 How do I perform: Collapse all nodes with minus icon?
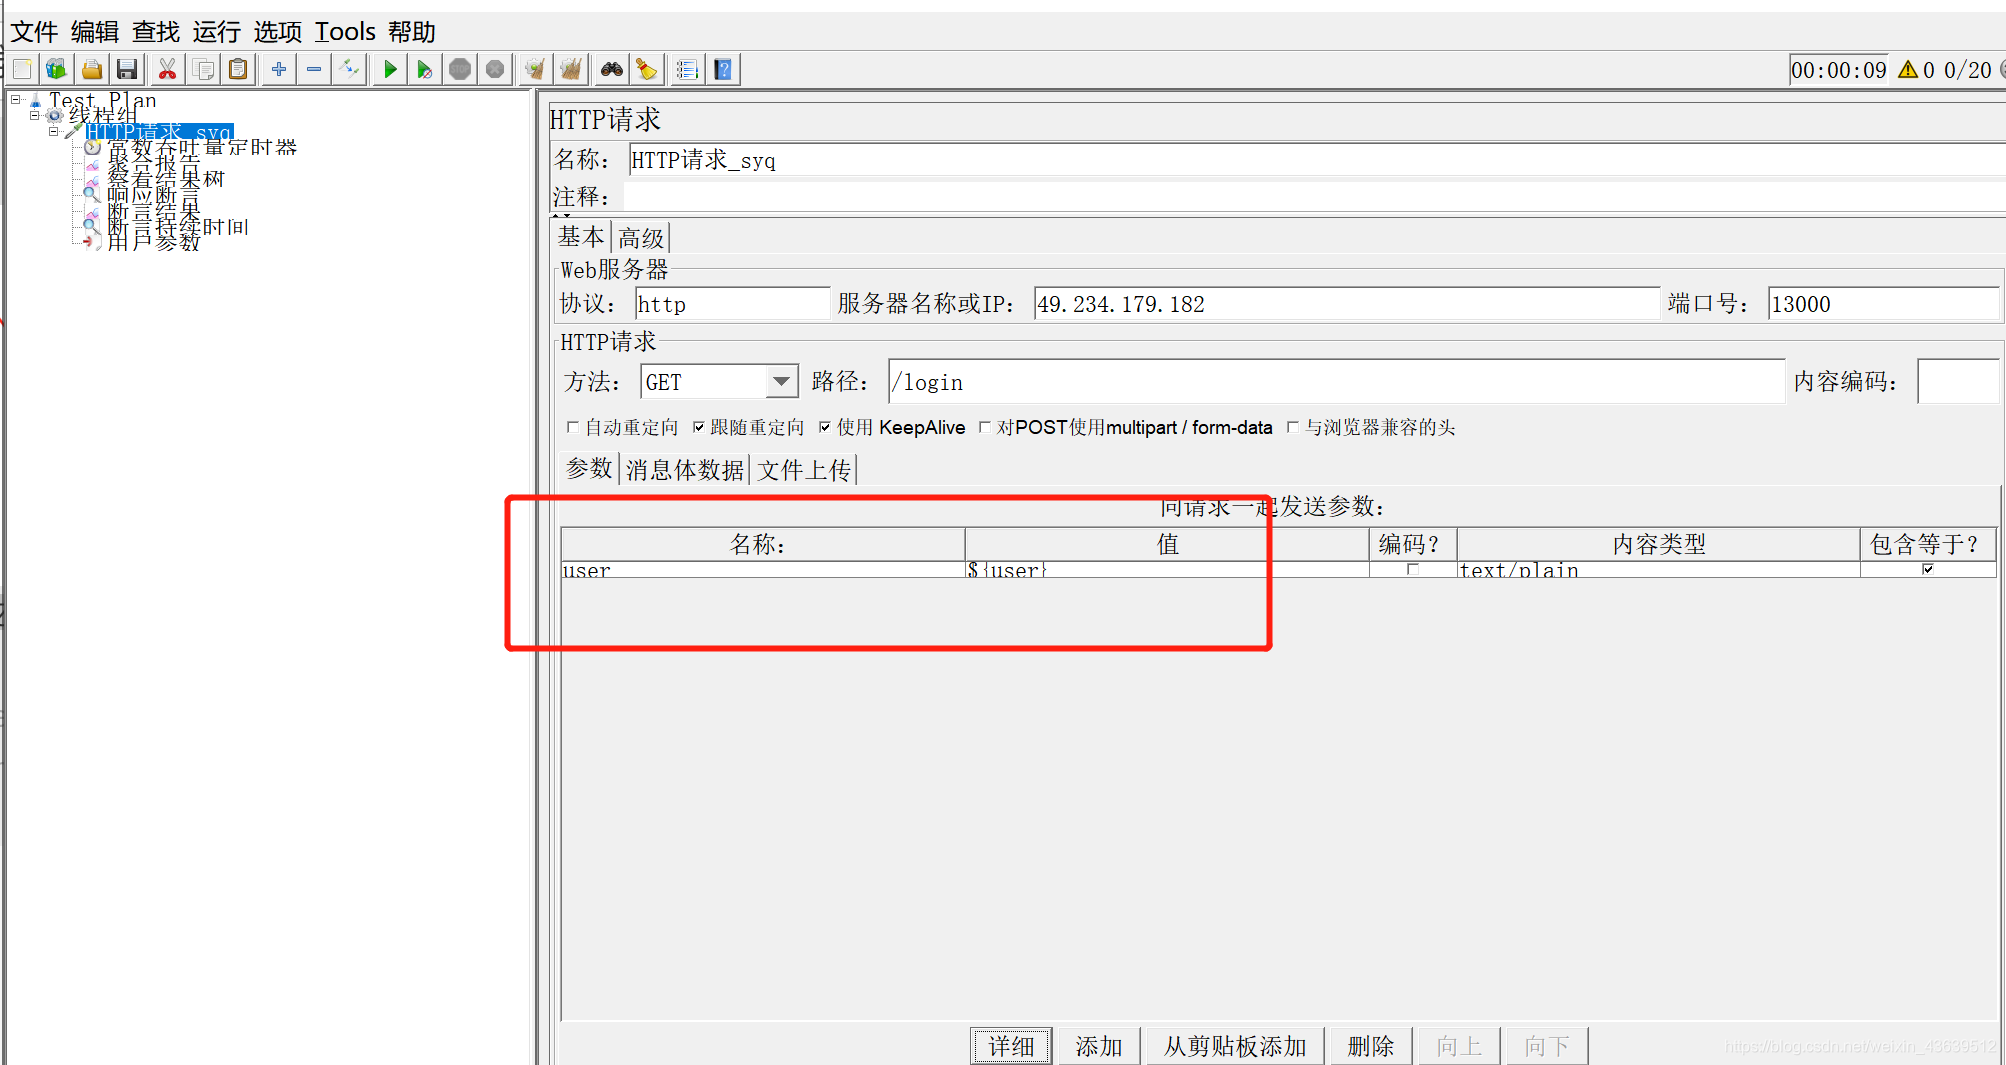(x=314, y=69)
